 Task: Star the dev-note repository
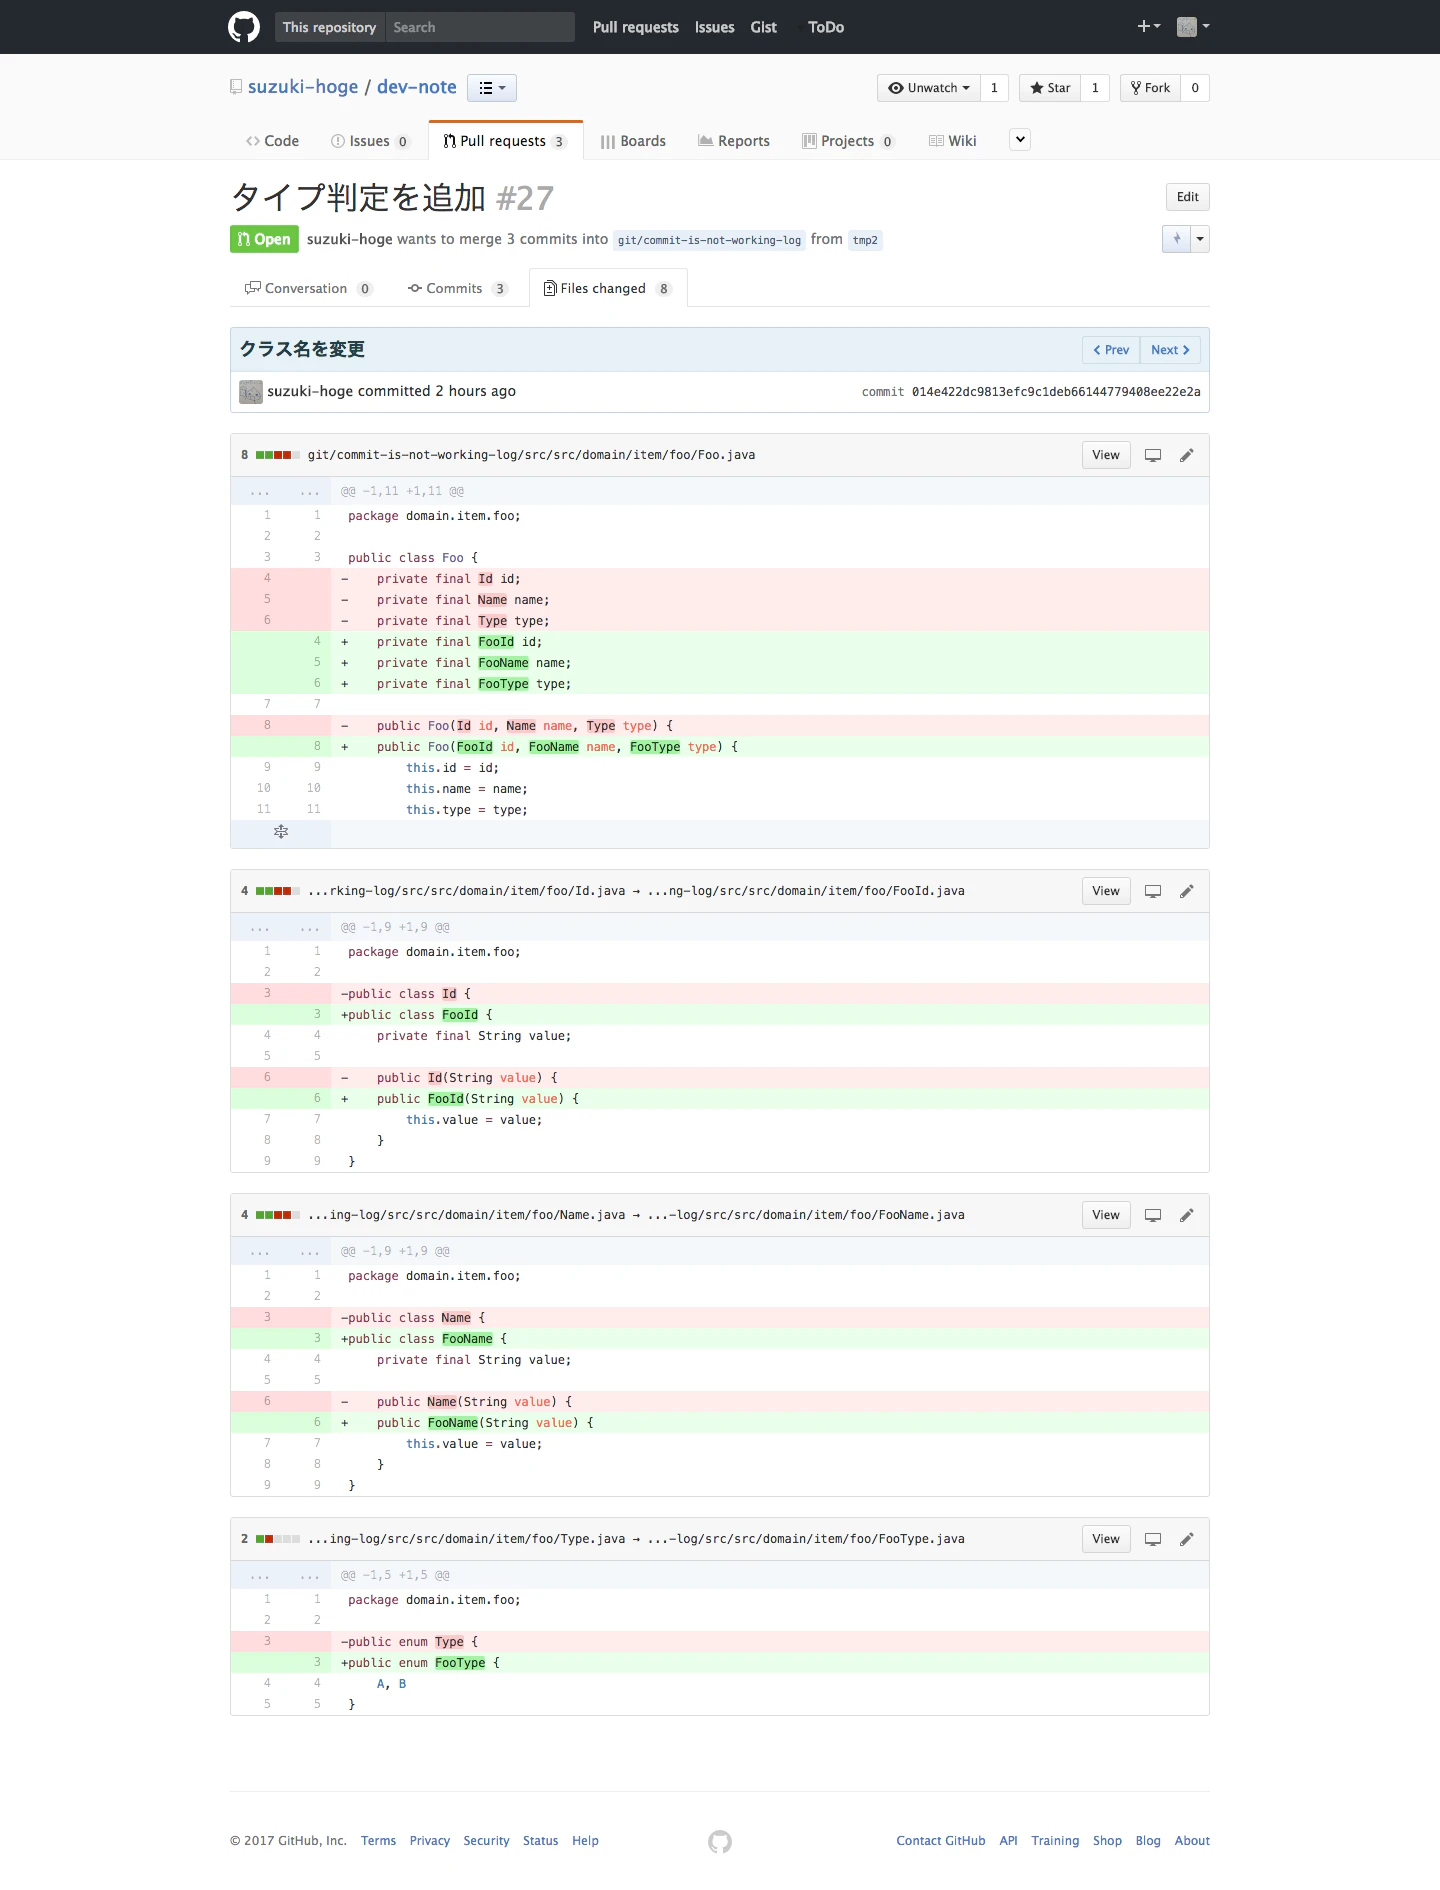click(x=1050, y=88)
